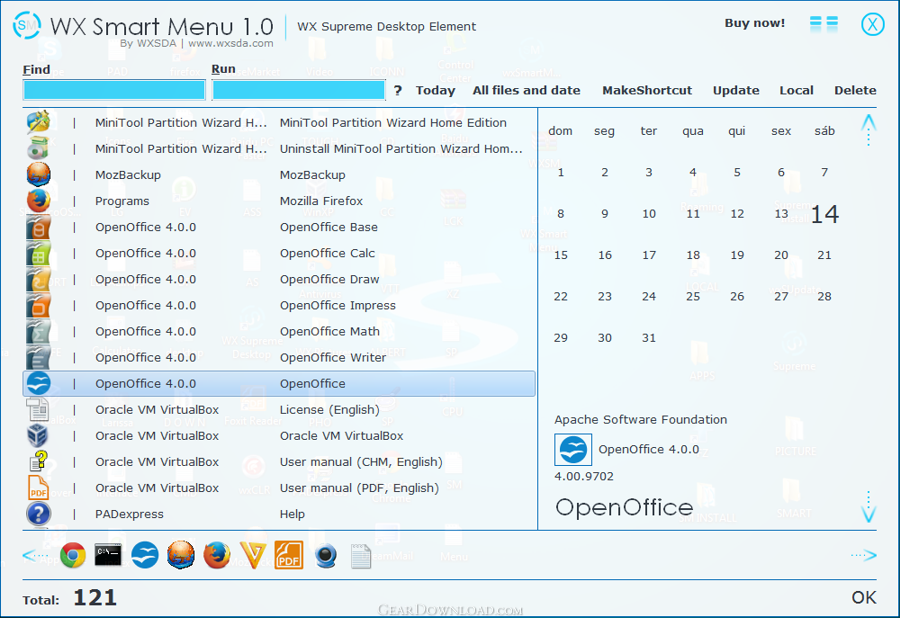Select the "Programs" group name
The width and height of the screenshot is (900, 618).
122,201
